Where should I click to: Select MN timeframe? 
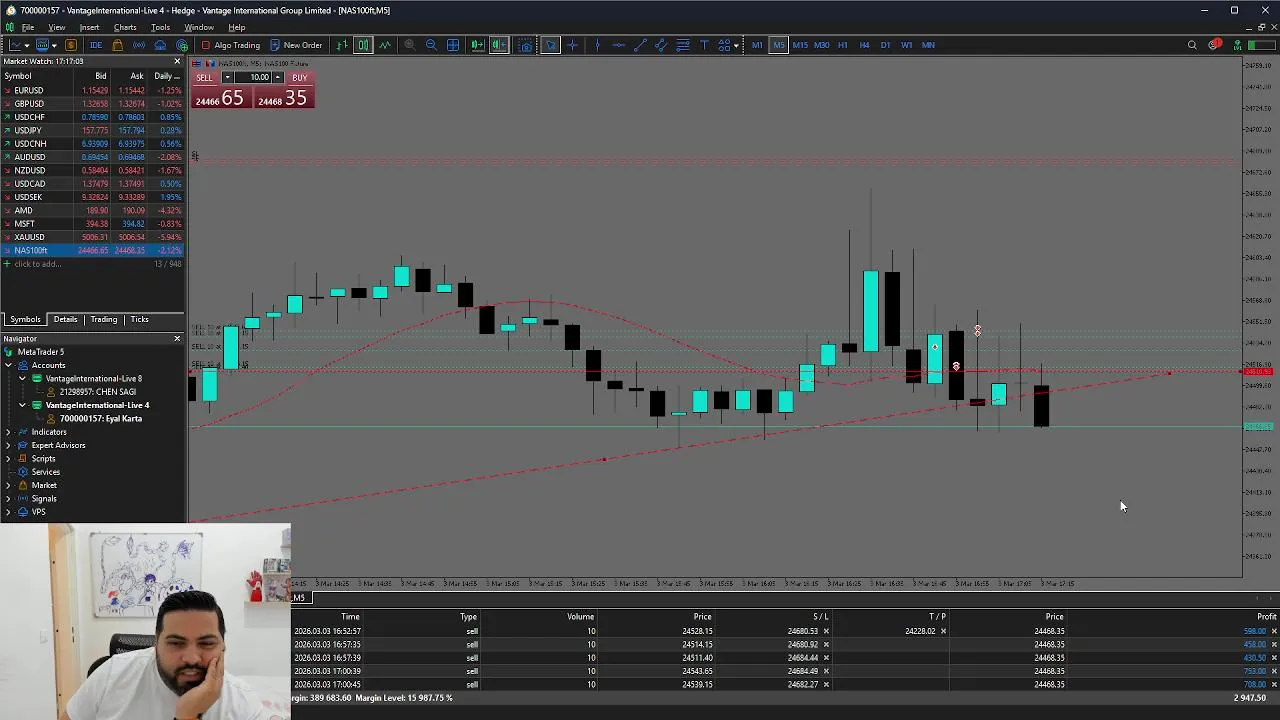click(x=928, y=45)
